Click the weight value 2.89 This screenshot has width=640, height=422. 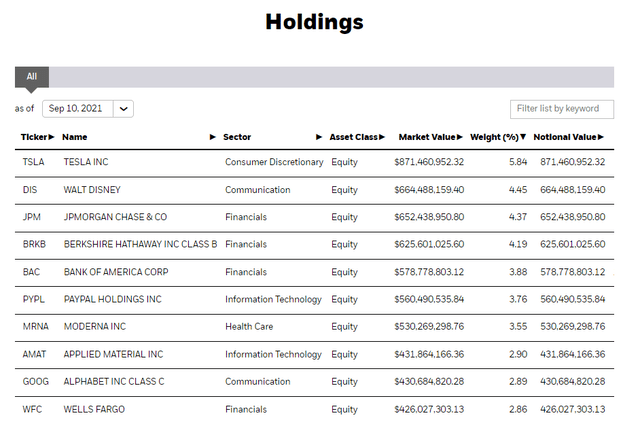(x=518, y=382)
